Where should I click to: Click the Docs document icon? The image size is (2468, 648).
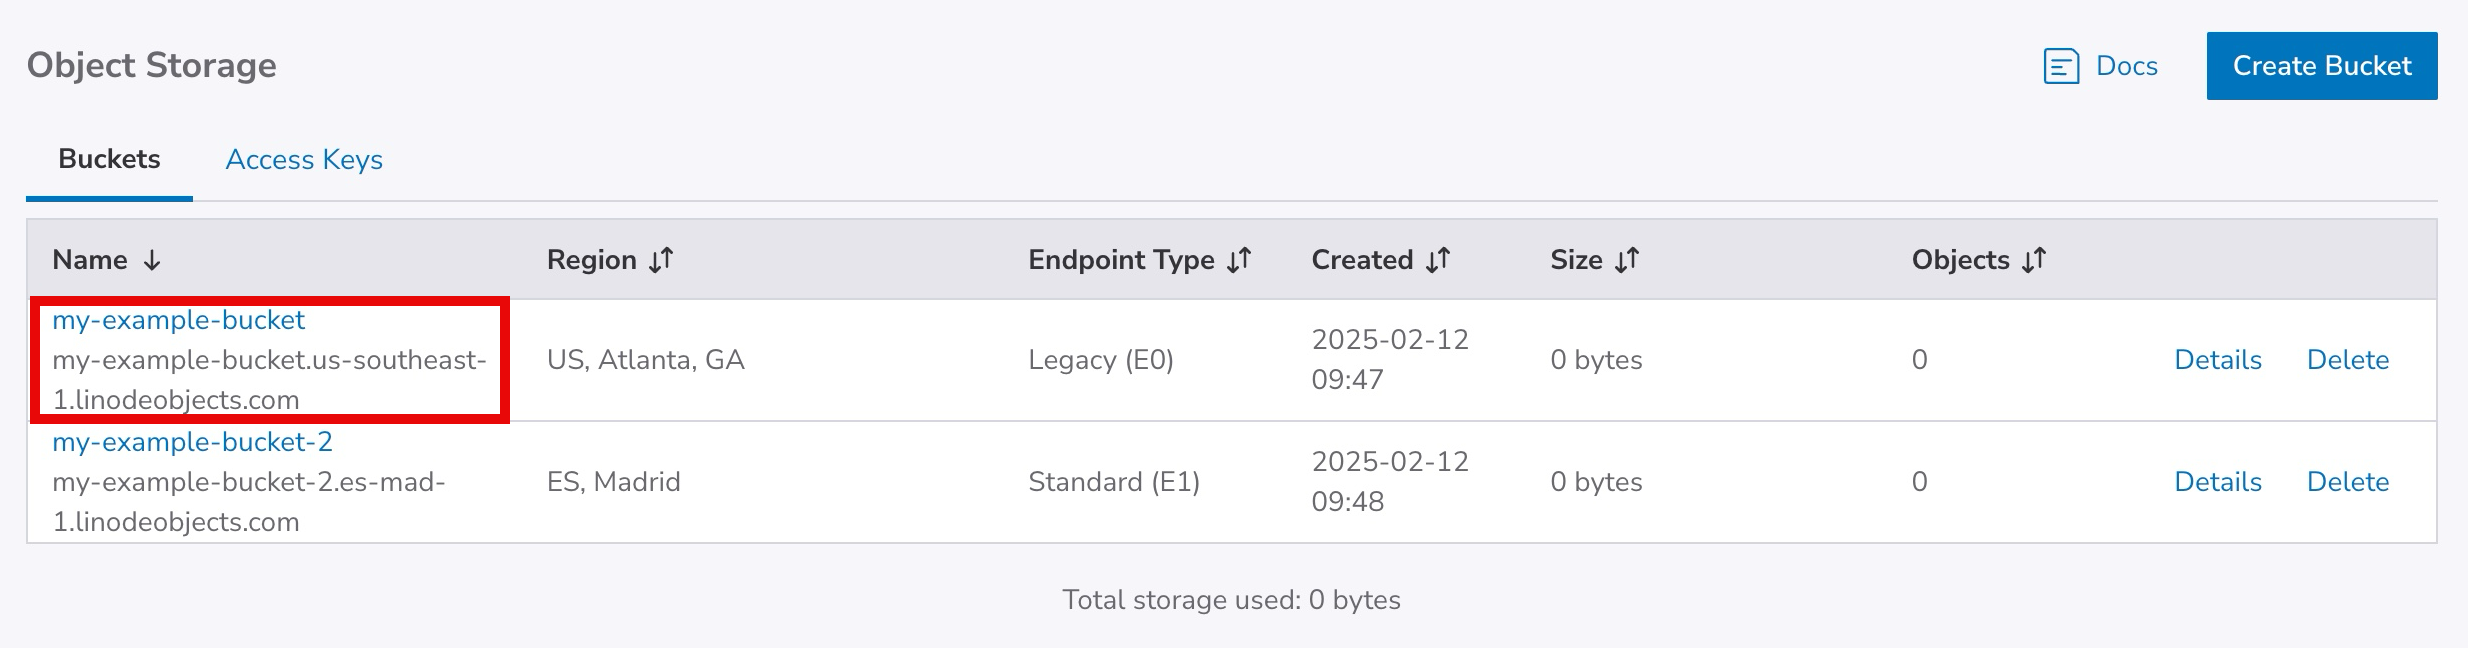[x=2061, y=66]
